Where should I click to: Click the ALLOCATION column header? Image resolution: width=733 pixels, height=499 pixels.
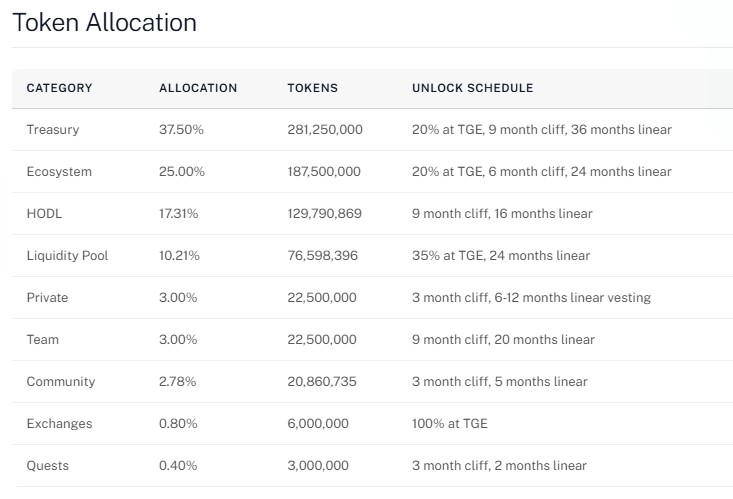tap(198, 88)
